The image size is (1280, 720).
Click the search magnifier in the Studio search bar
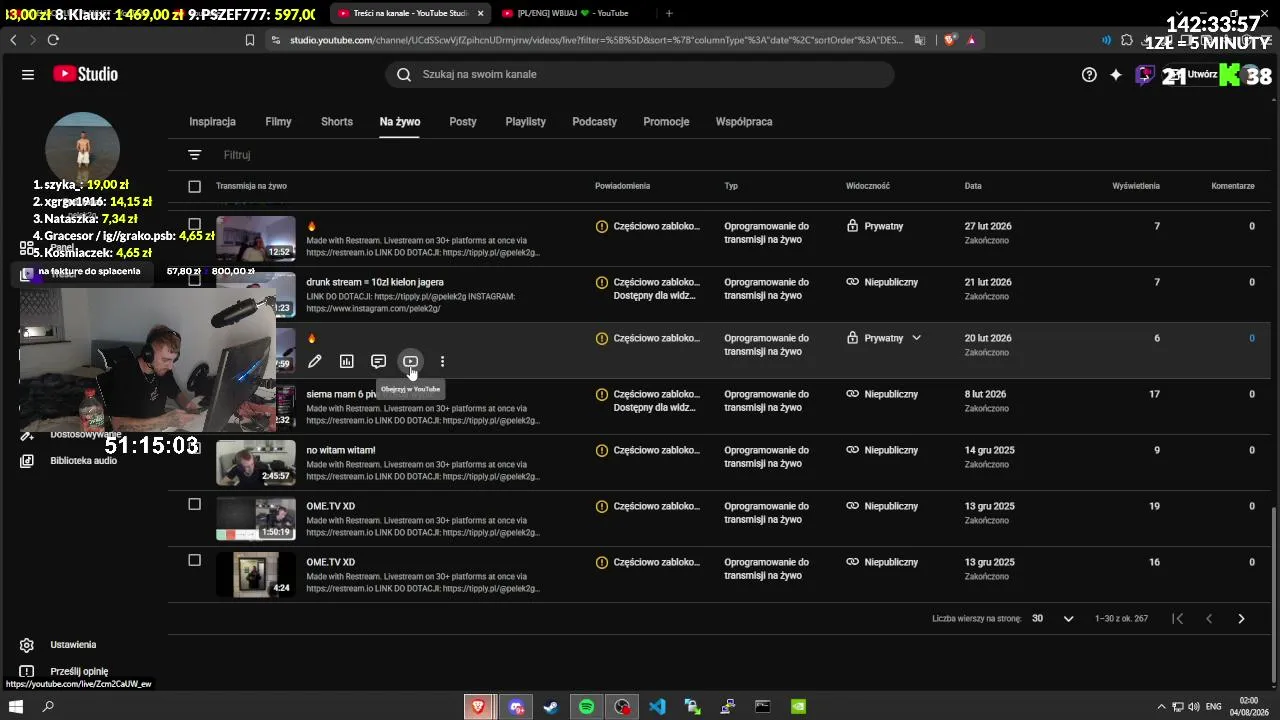click(x=404, y=74)
